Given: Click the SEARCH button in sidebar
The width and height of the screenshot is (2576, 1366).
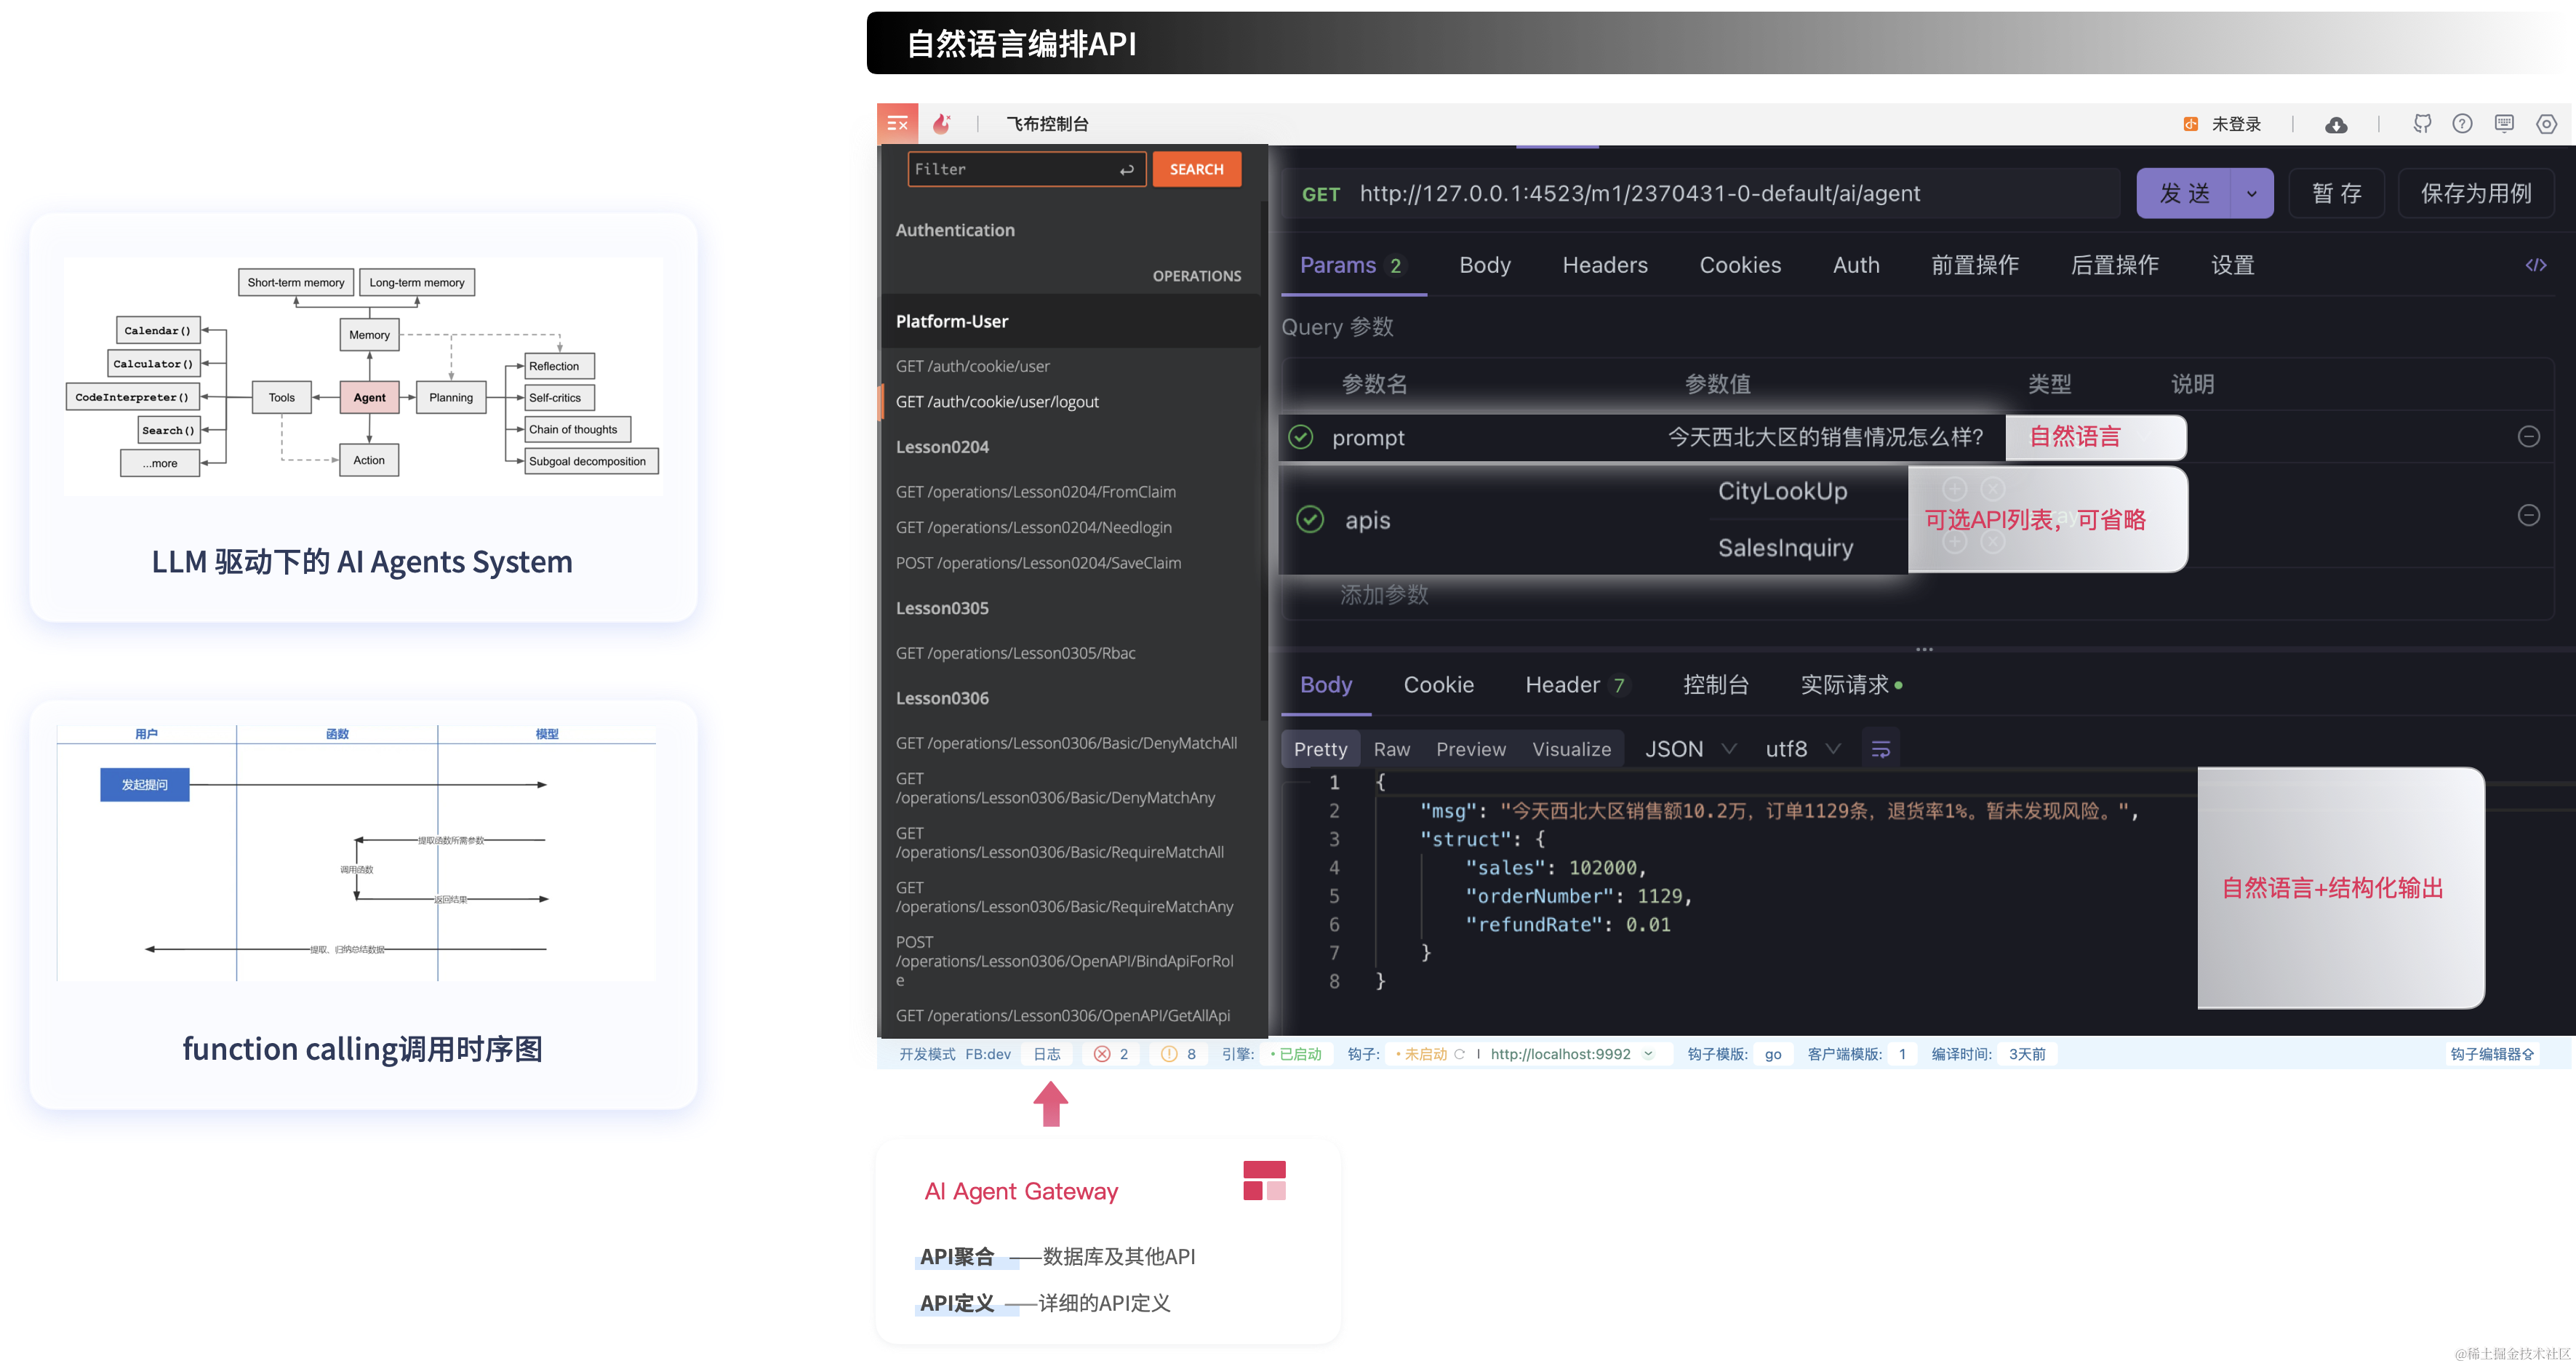Looking at the screenshot, I should pos(1196,168).
